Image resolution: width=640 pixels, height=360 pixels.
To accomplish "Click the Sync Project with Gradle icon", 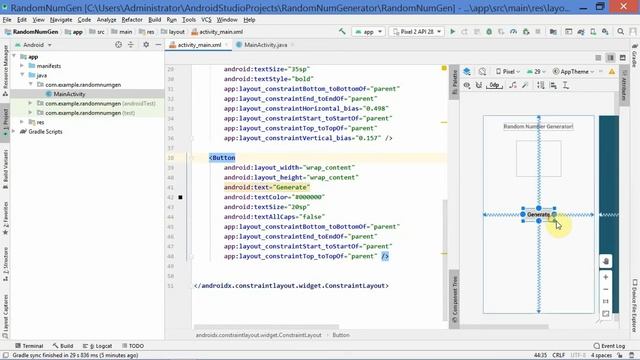I will (x=581, y=31).
